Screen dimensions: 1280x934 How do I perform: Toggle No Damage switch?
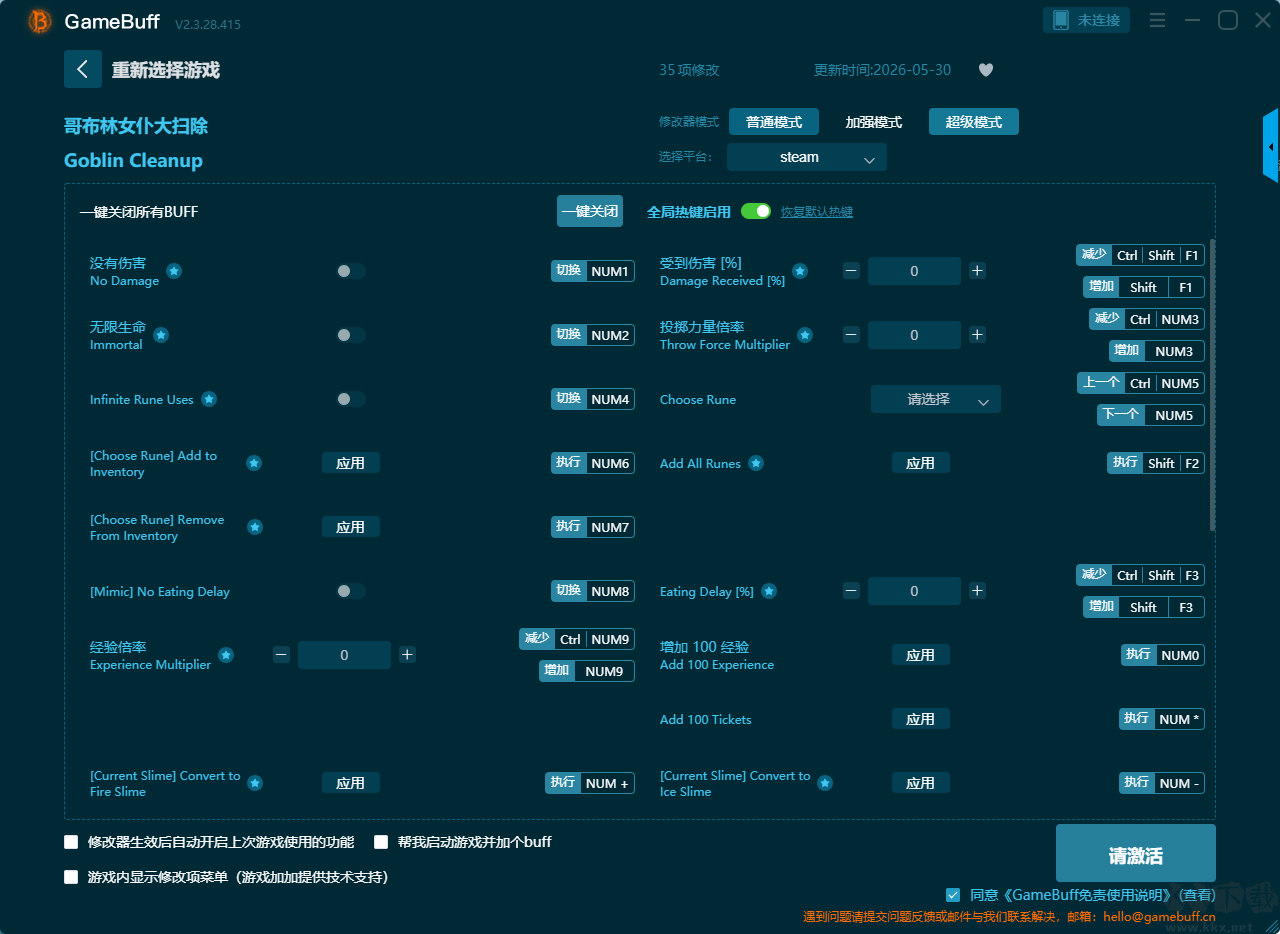350,271
